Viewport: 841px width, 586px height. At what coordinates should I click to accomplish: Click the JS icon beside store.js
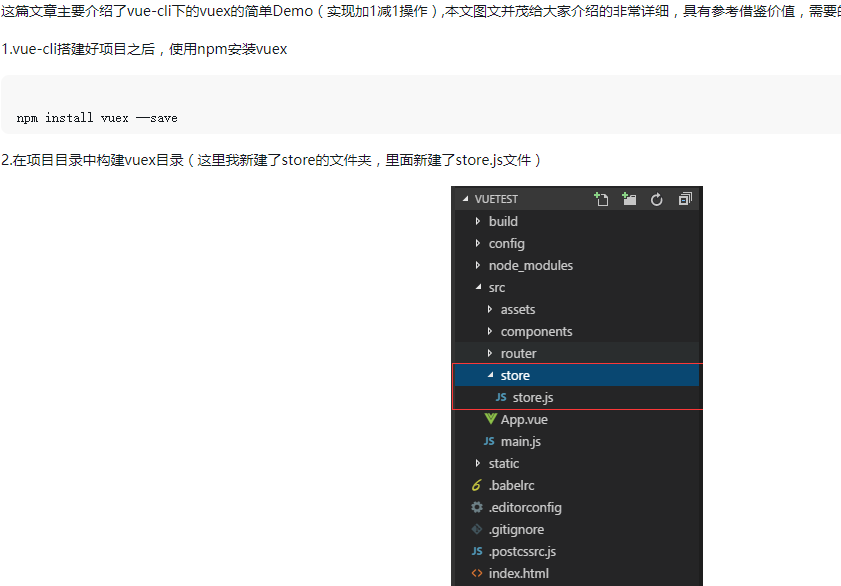point(500,397)
